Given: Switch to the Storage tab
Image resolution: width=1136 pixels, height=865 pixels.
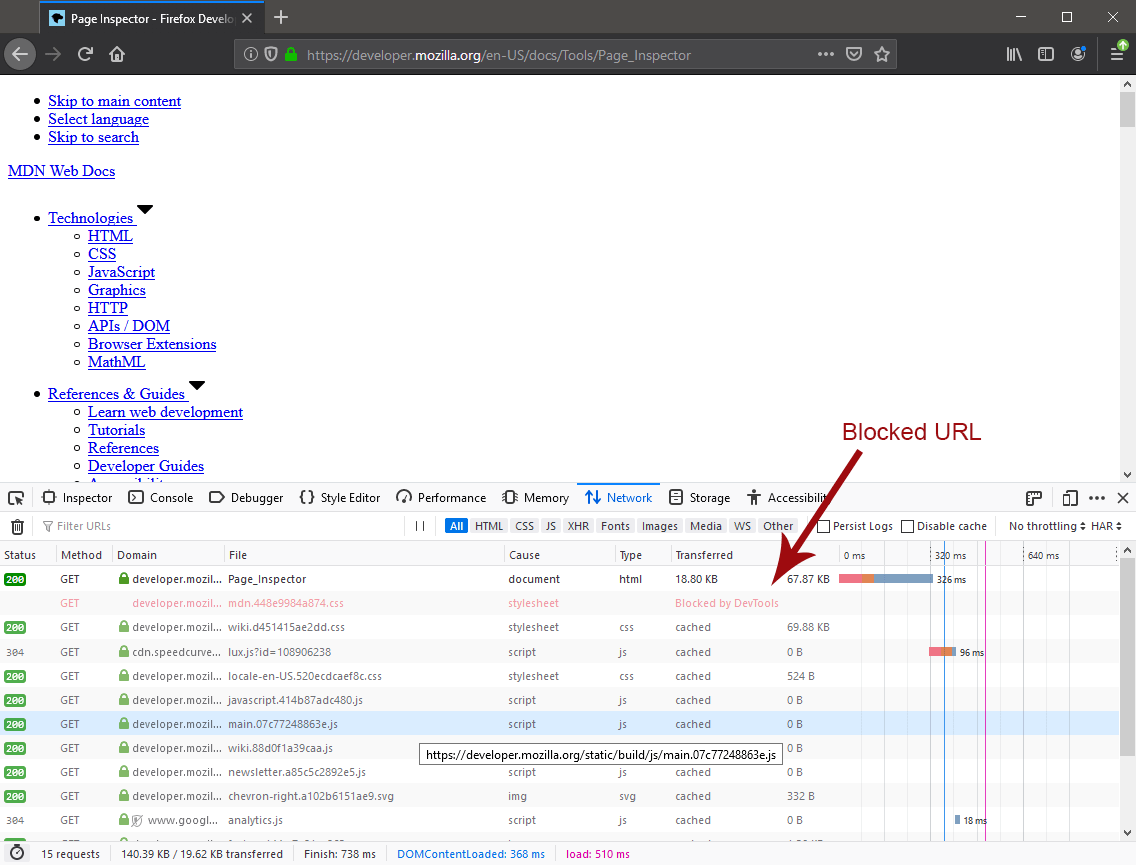Looking at the screenshot, I should [x=699, y=498].
